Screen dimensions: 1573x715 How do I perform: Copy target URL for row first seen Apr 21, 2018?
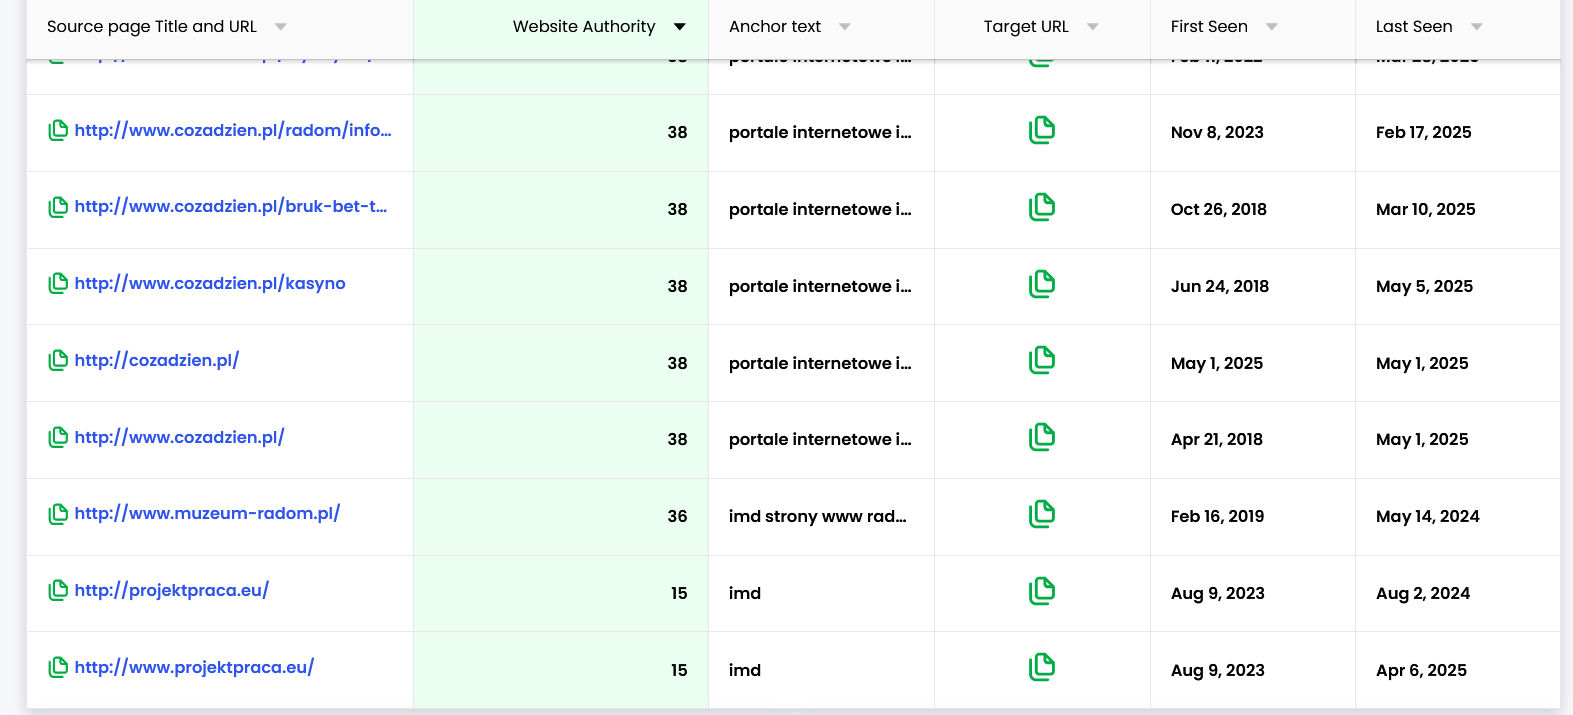coord(1041,437)
